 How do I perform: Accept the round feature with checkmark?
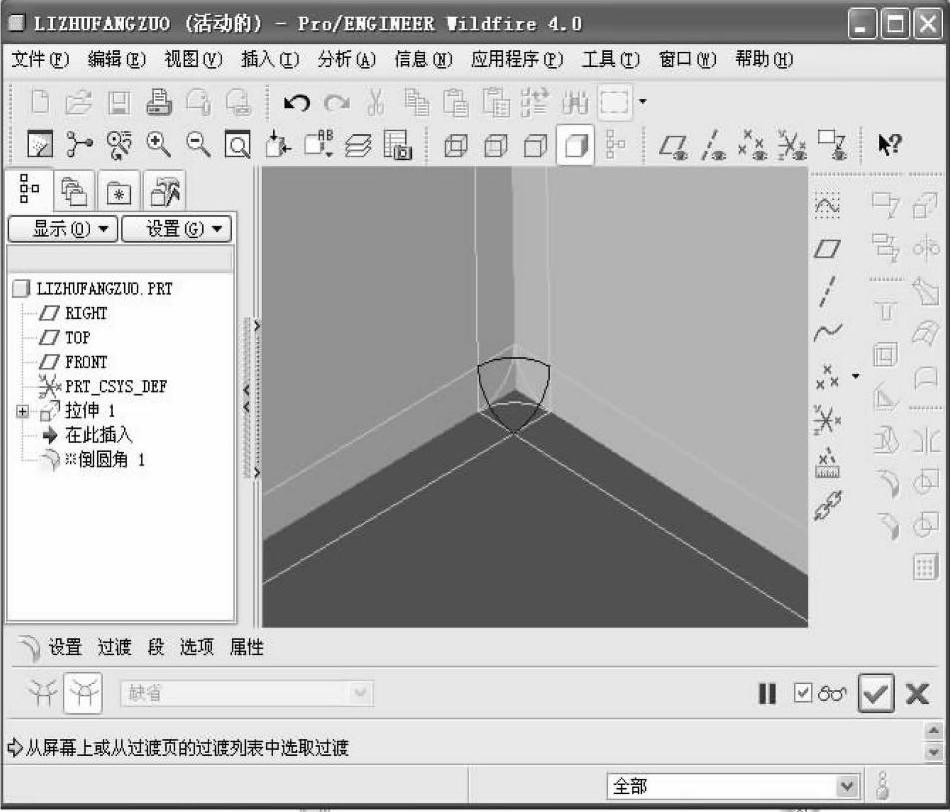pyautogui.click(x=876, y=693)
